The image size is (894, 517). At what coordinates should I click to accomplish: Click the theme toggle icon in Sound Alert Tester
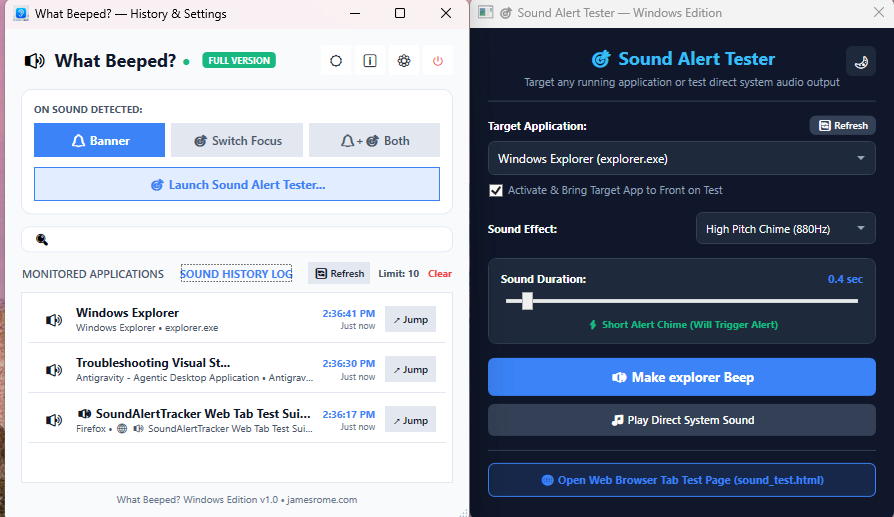(x=861, y=62)
